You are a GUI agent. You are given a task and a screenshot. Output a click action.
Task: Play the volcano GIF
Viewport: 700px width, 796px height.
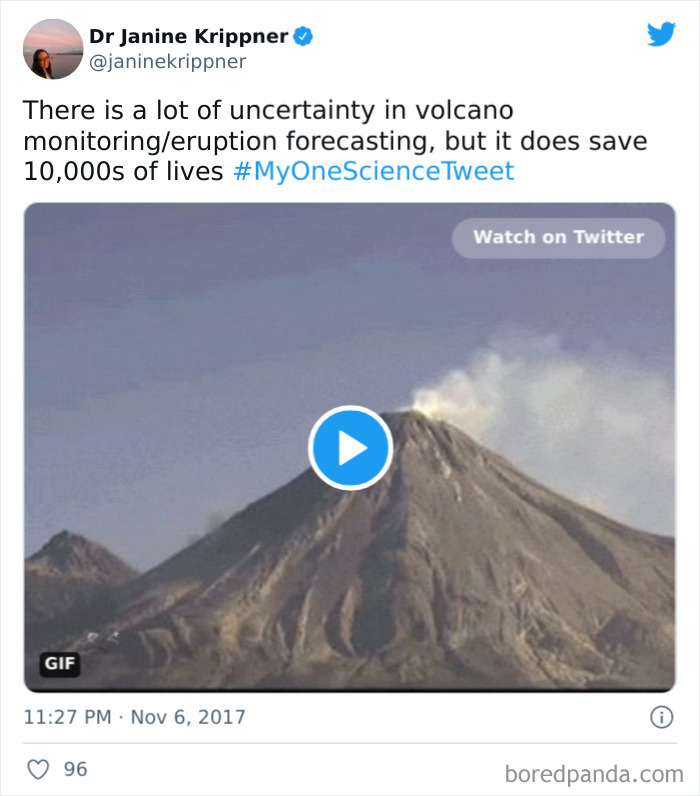coord(350,448)
